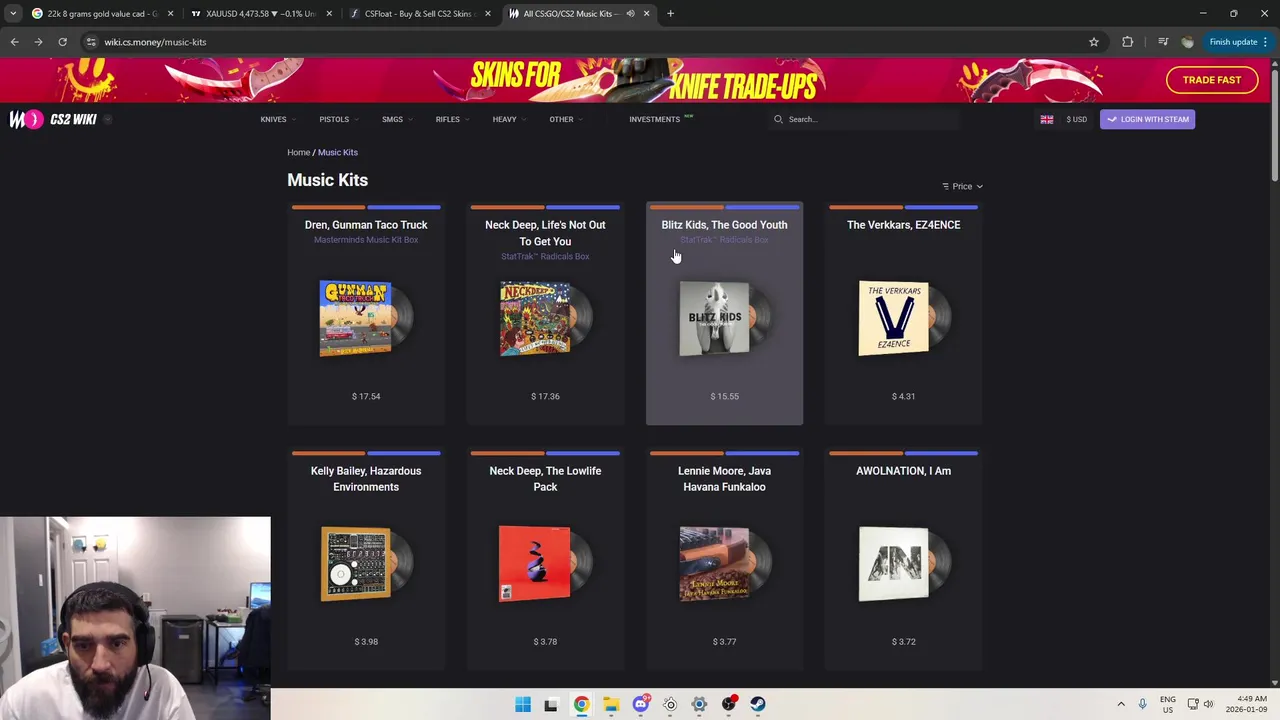Open the volume icon in tray

pyautogui.click(x=1208, y=704)
